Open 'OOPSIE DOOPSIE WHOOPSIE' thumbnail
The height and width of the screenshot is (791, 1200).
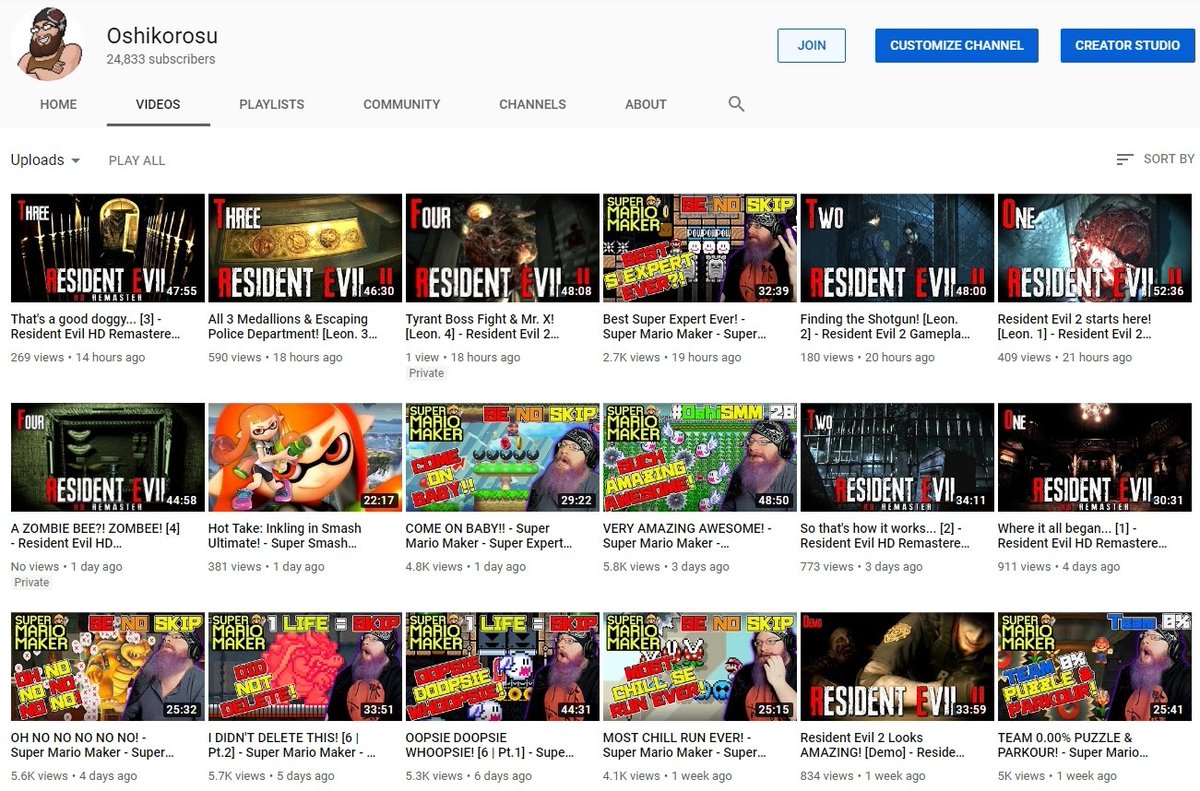502,666
